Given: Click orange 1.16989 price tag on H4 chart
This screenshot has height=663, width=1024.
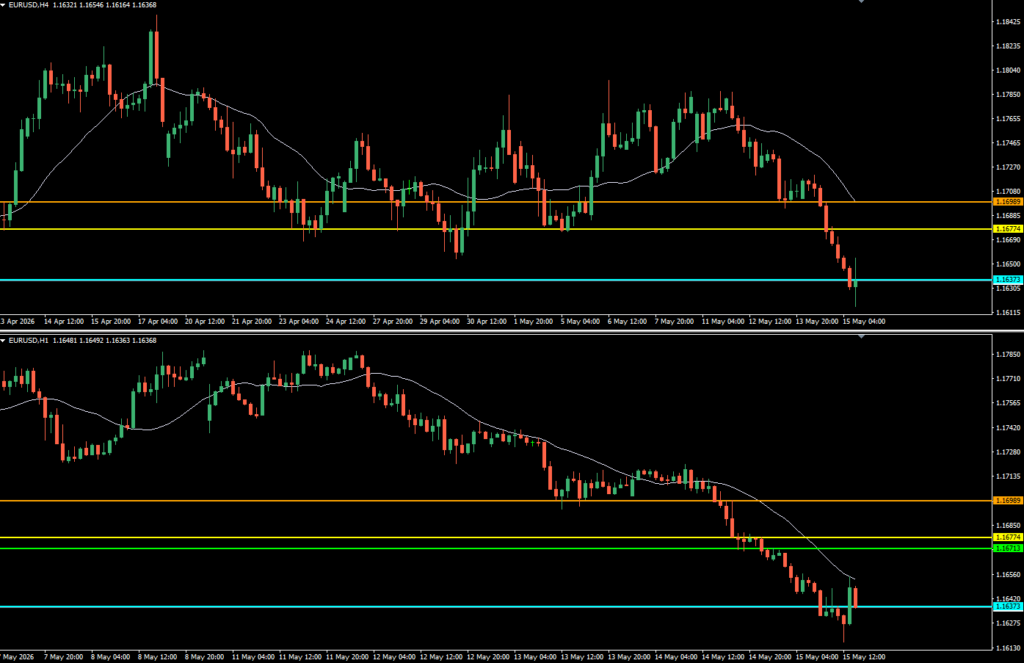Looking at the screenshot, I should 1008,202.
